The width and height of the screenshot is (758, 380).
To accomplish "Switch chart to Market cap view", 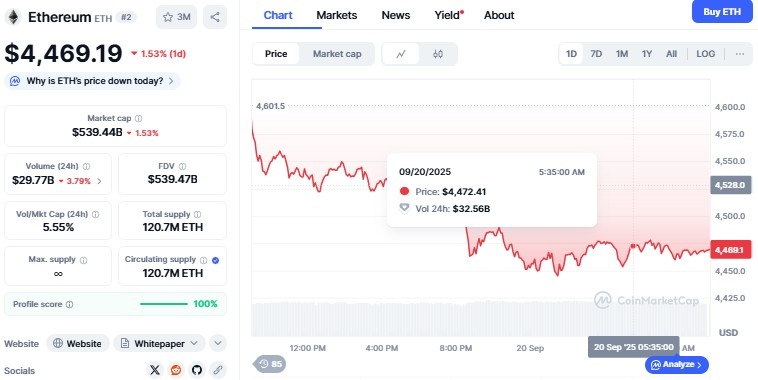I will click(337, 54).
